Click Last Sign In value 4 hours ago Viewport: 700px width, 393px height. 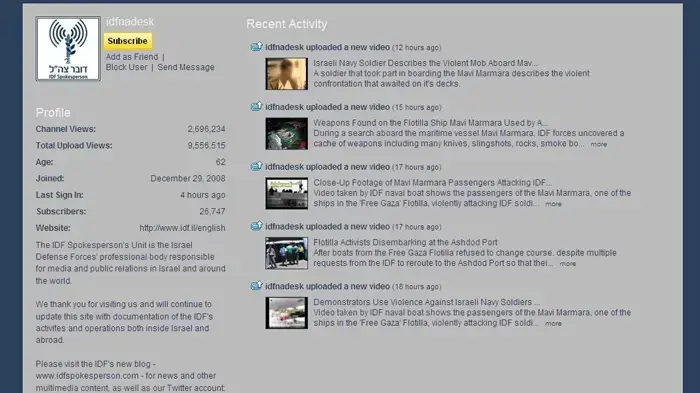coord(203,195)
